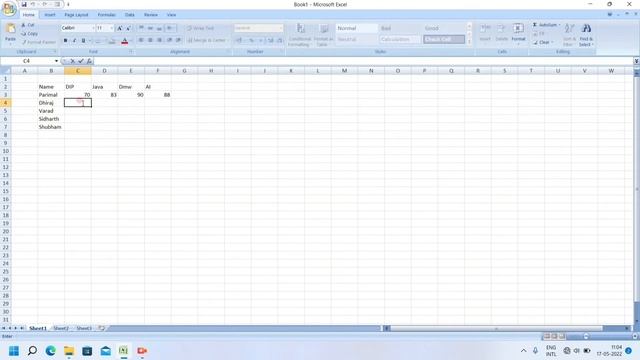This screenshot has height=360, width=640.
Task: Open the Font name combo box
Action: [x=78, y=28]
